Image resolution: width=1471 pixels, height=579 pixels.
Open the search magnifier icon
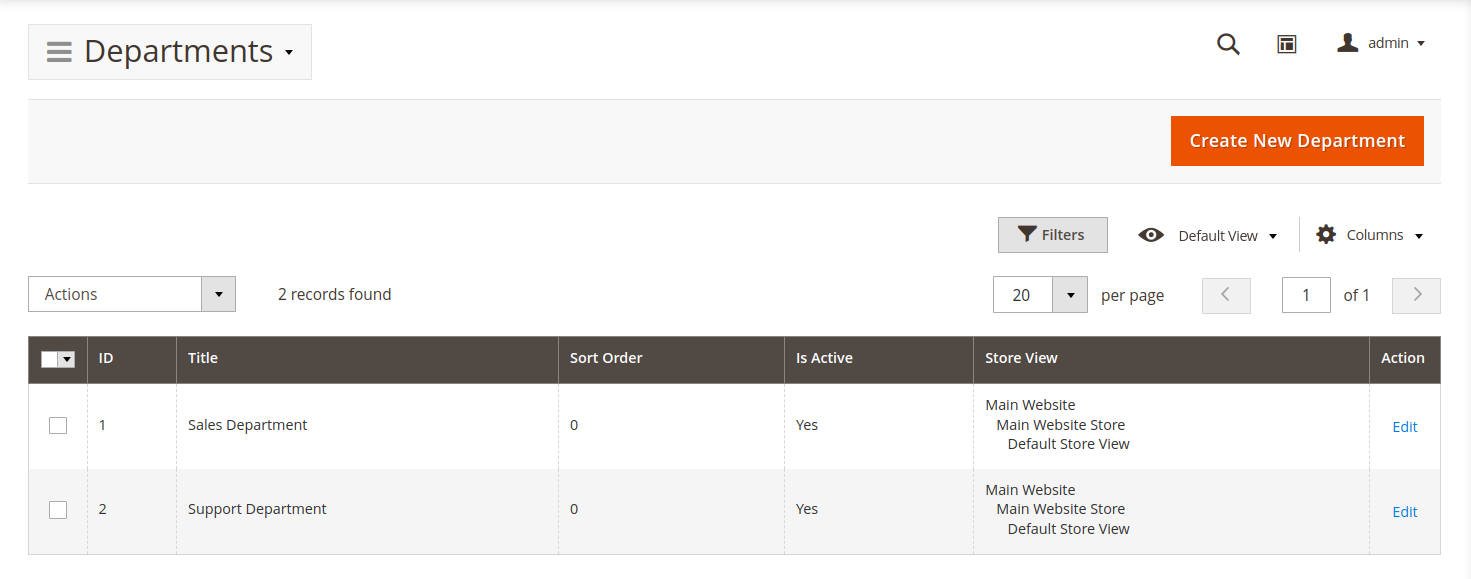pos(1228,44)
